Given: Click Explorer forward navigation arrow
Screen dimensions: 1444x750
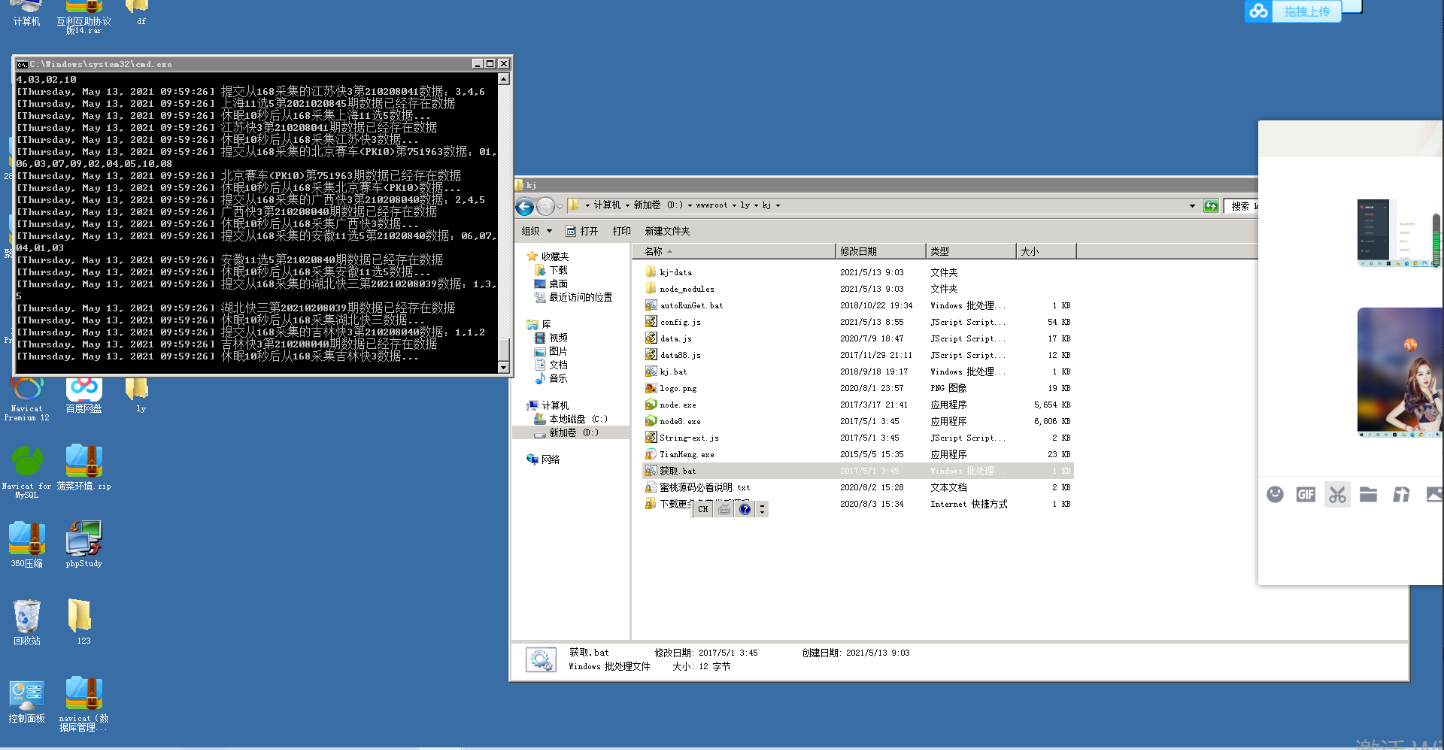Looking at the screenshot, I should tap(546, 206).
